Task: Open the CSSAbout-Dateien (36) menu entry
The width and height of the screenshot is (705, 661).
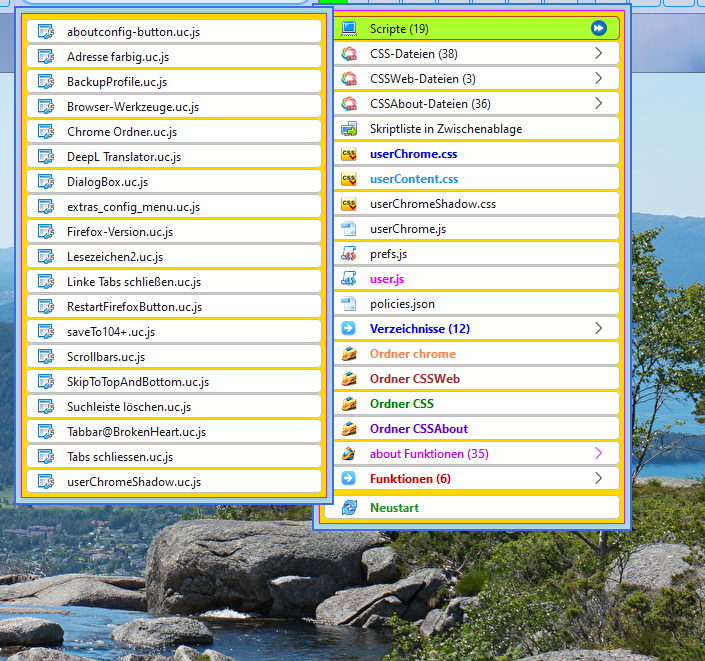Action: [430, 104]
